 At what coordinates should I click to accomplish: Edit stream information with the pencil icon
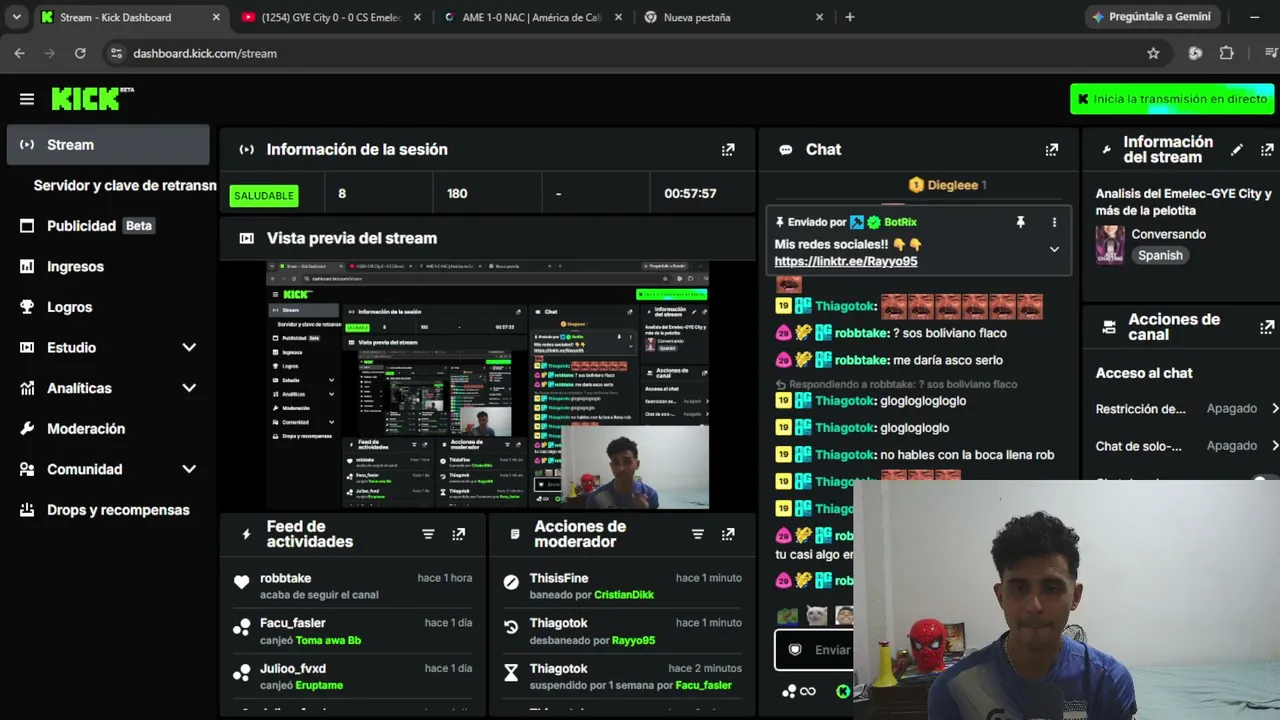click(x=1237, y=149)
